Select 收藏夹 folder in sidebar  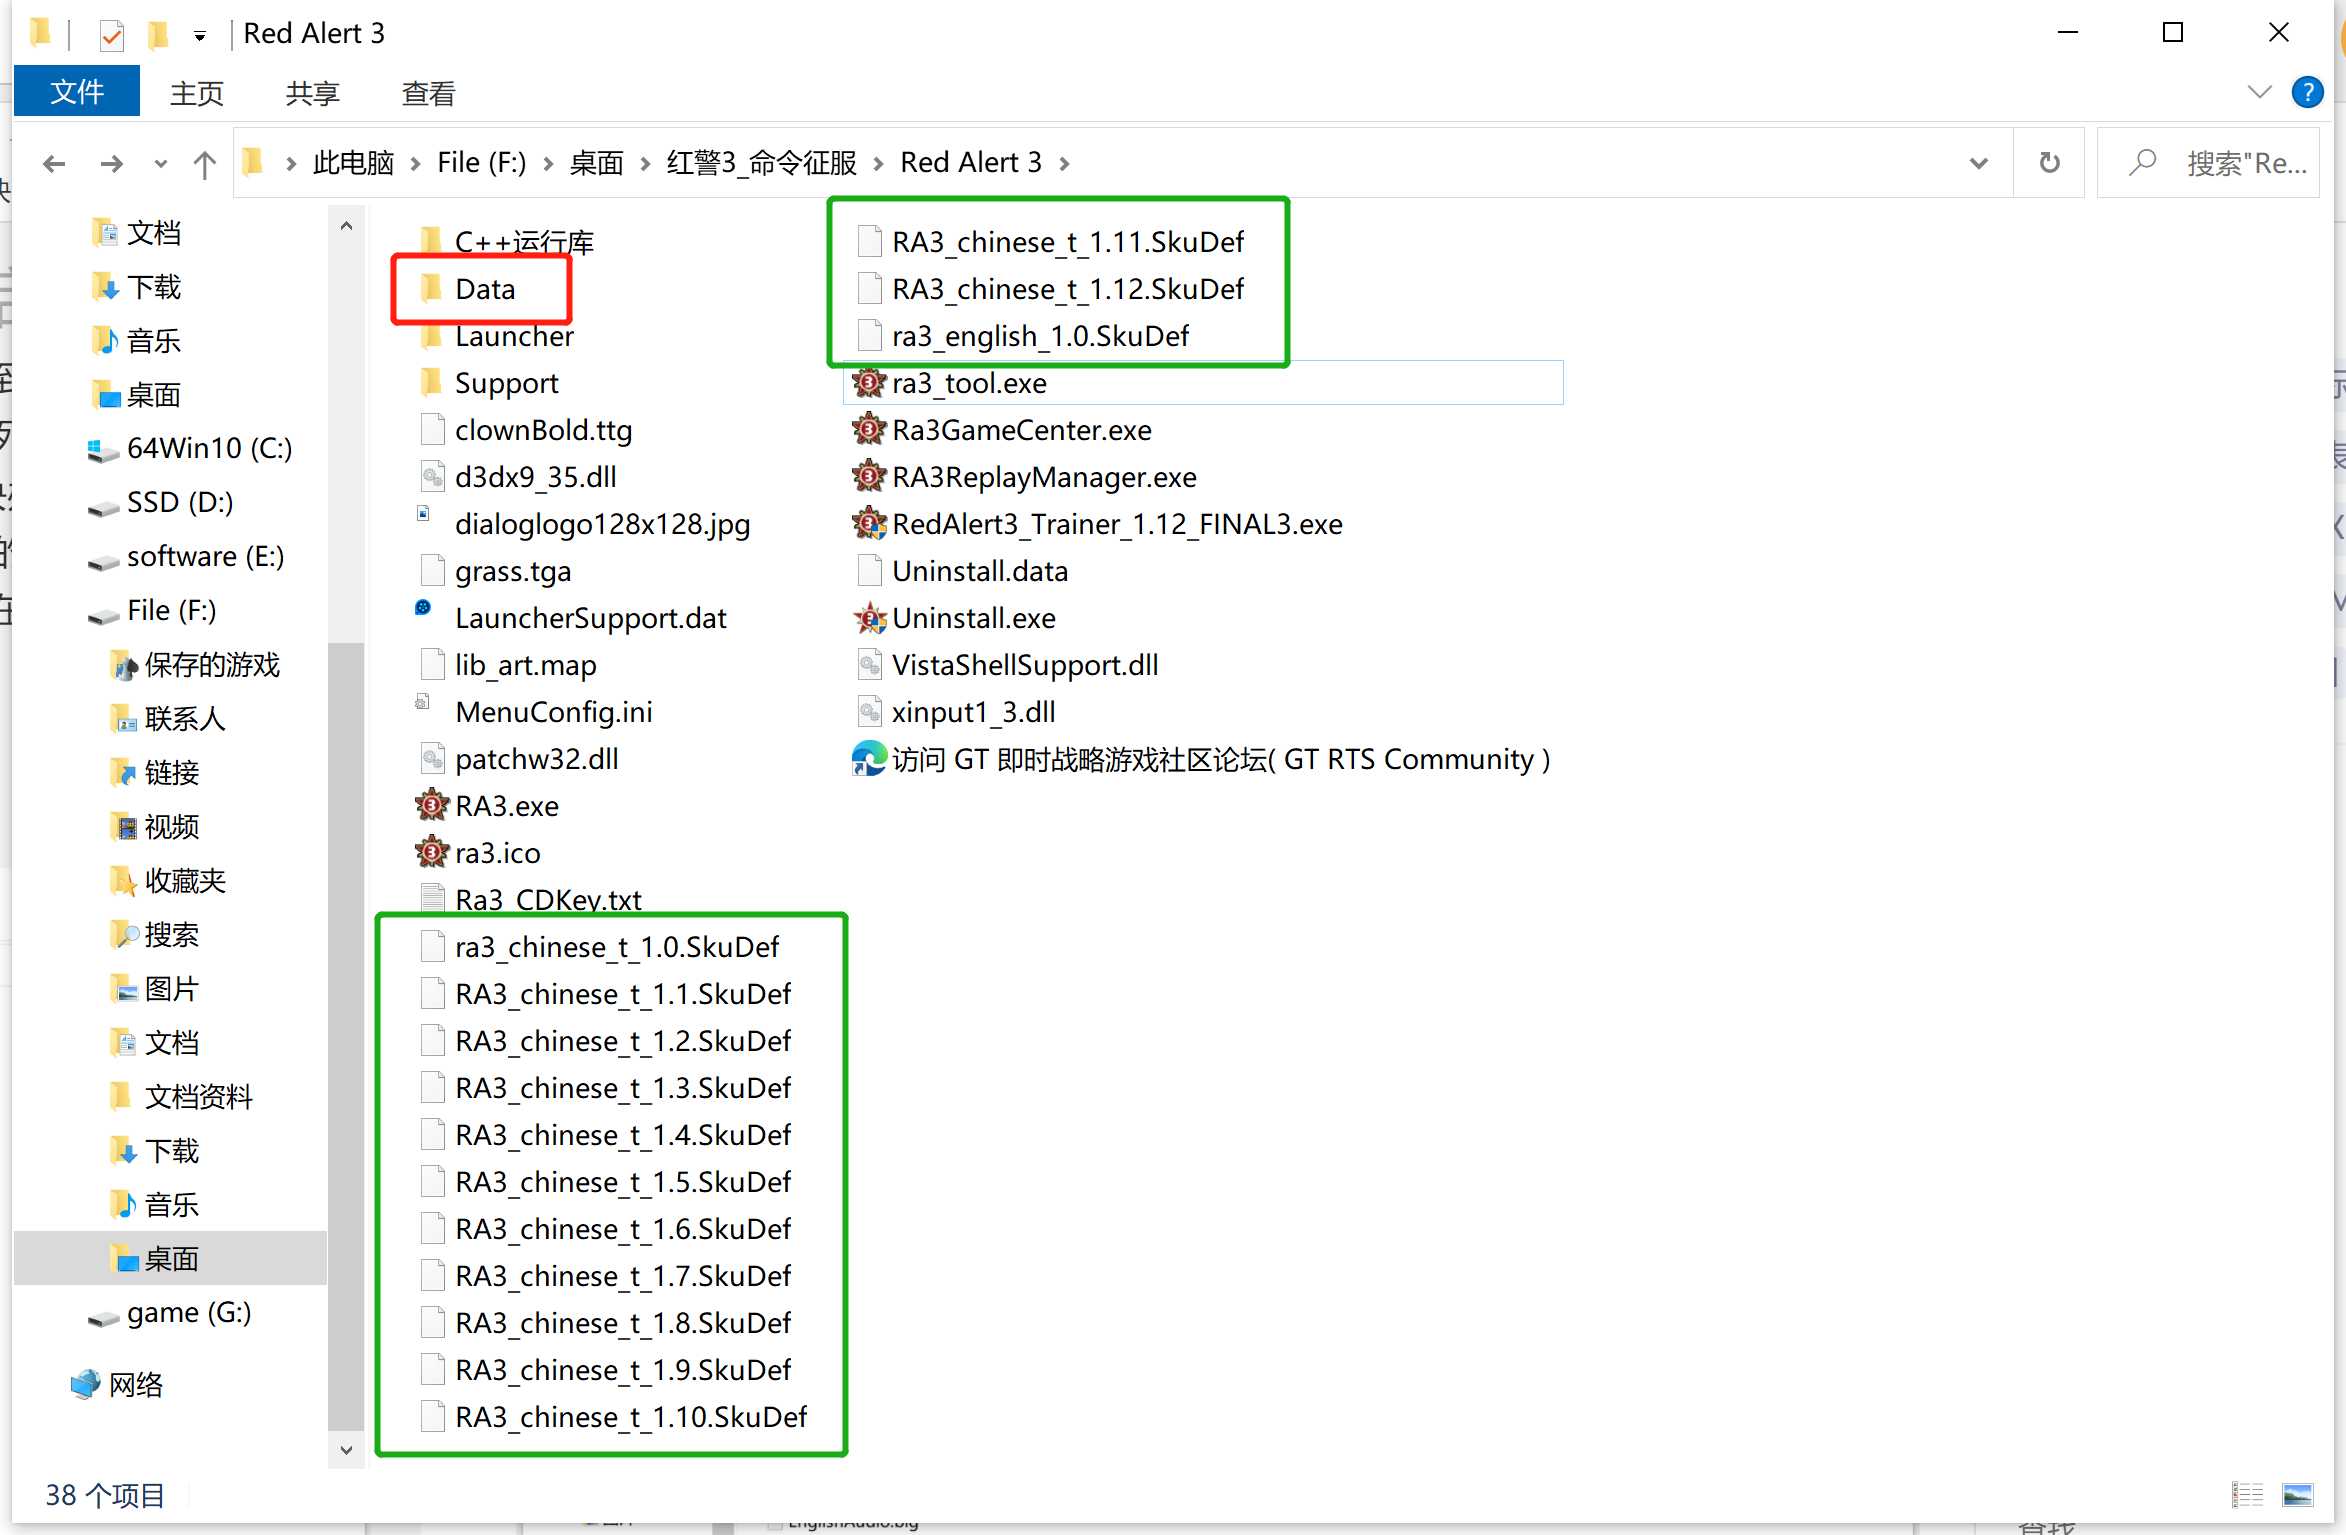pos(167,880)
